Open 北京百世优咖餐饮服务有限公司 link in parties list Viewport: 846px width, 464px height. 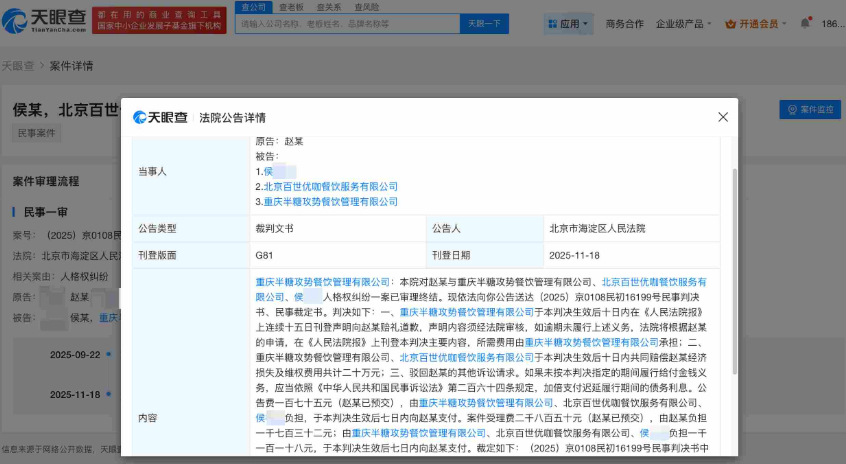pos(330,186)
